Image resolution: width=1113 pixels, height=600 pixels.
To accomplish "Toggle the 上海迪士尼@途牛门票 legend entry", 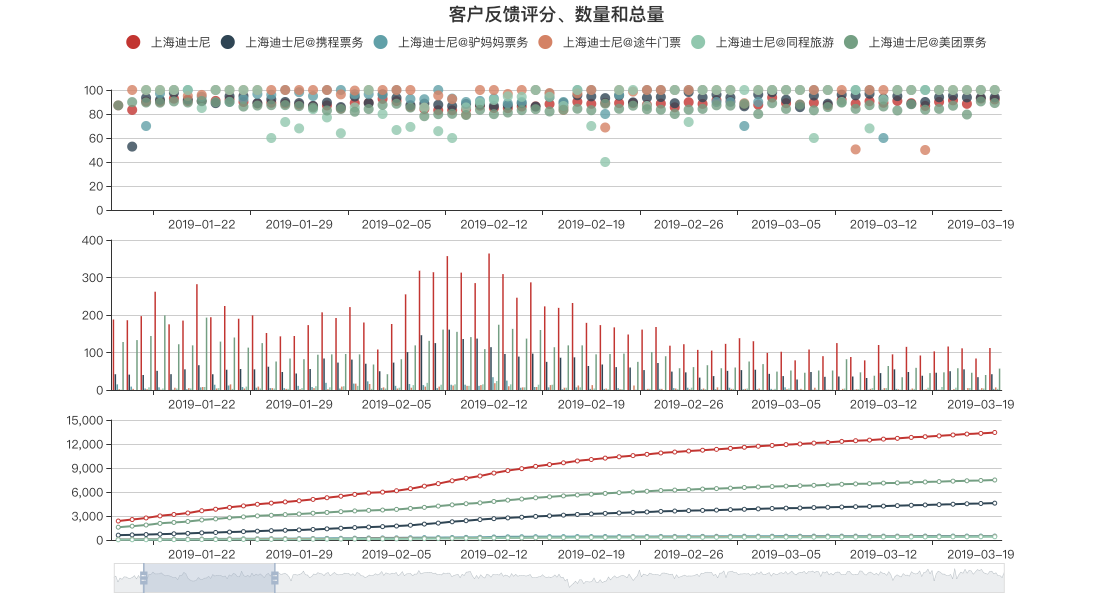I will [609, 43].
